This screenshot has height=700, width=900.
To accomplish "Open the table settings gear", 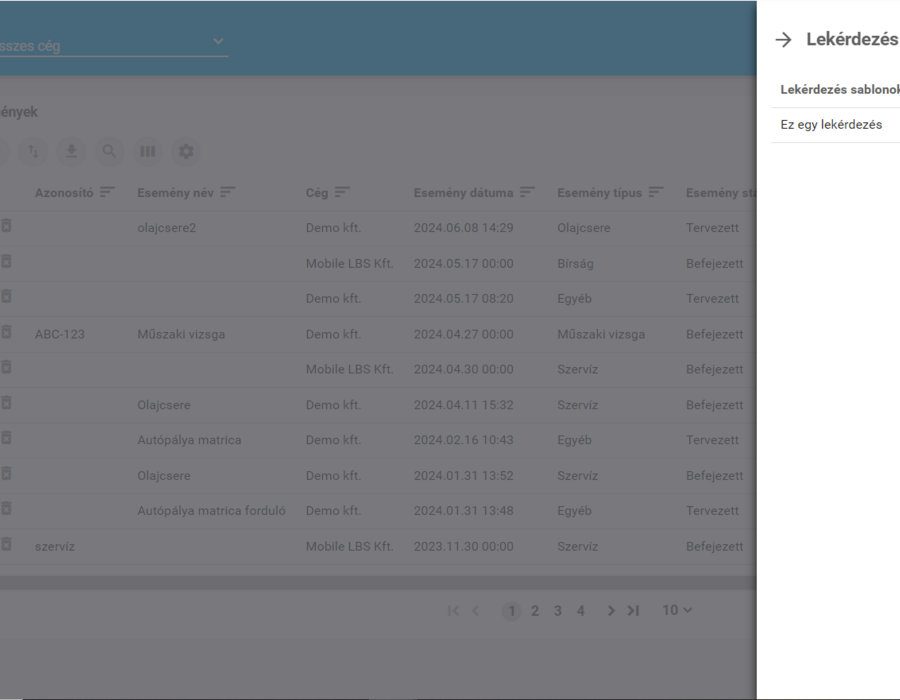I will pos(185,151).
